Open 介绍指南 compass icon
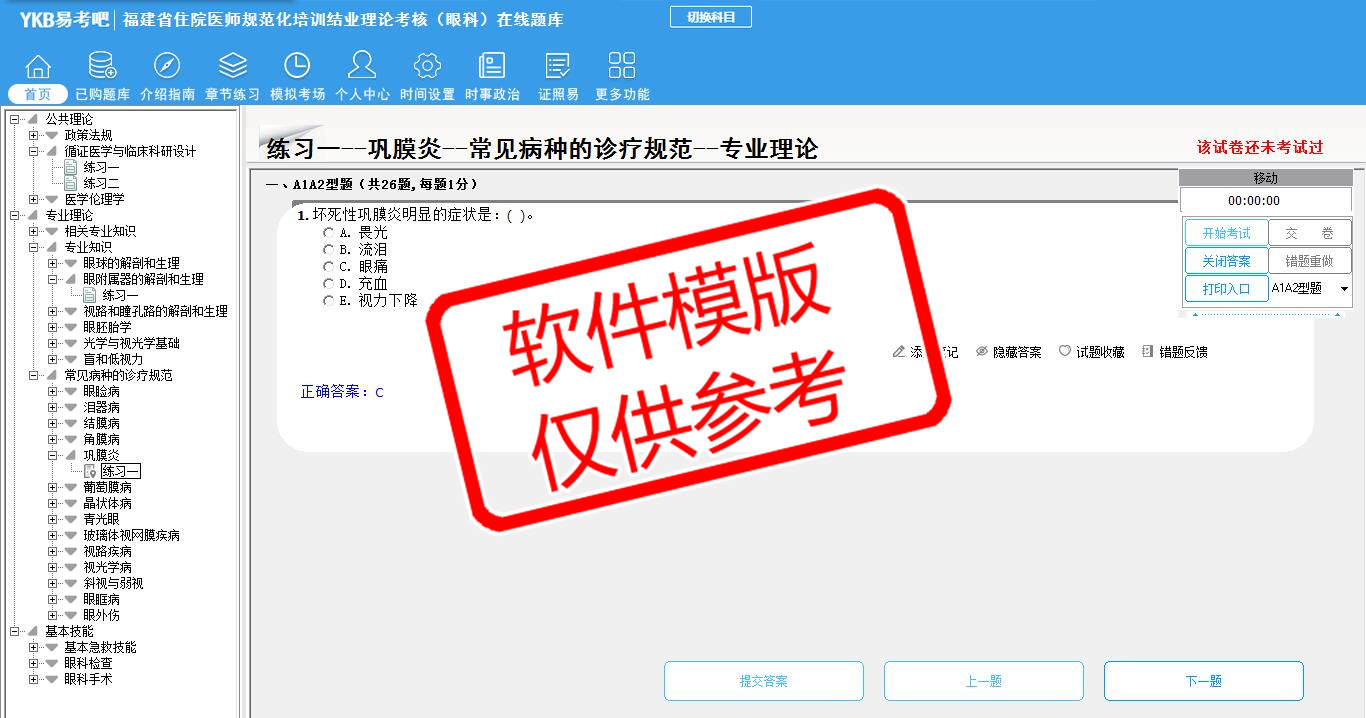1366x718 pixels. [x=167, y=67]
